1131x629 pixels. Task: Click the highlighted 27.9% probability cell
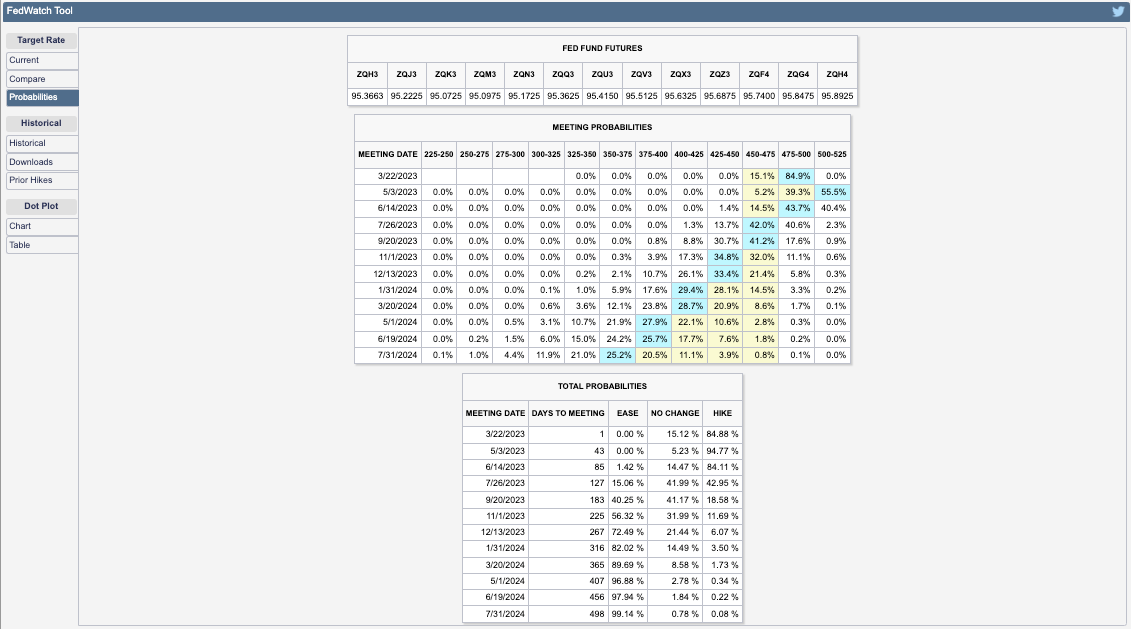click(x=653, y=322)
